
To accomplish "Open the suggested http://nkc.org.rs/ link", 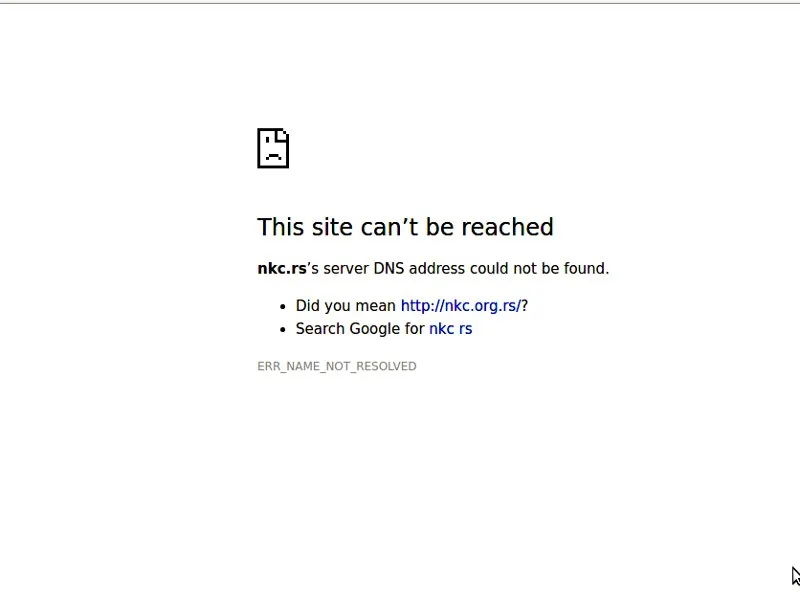I will (461, 306).
